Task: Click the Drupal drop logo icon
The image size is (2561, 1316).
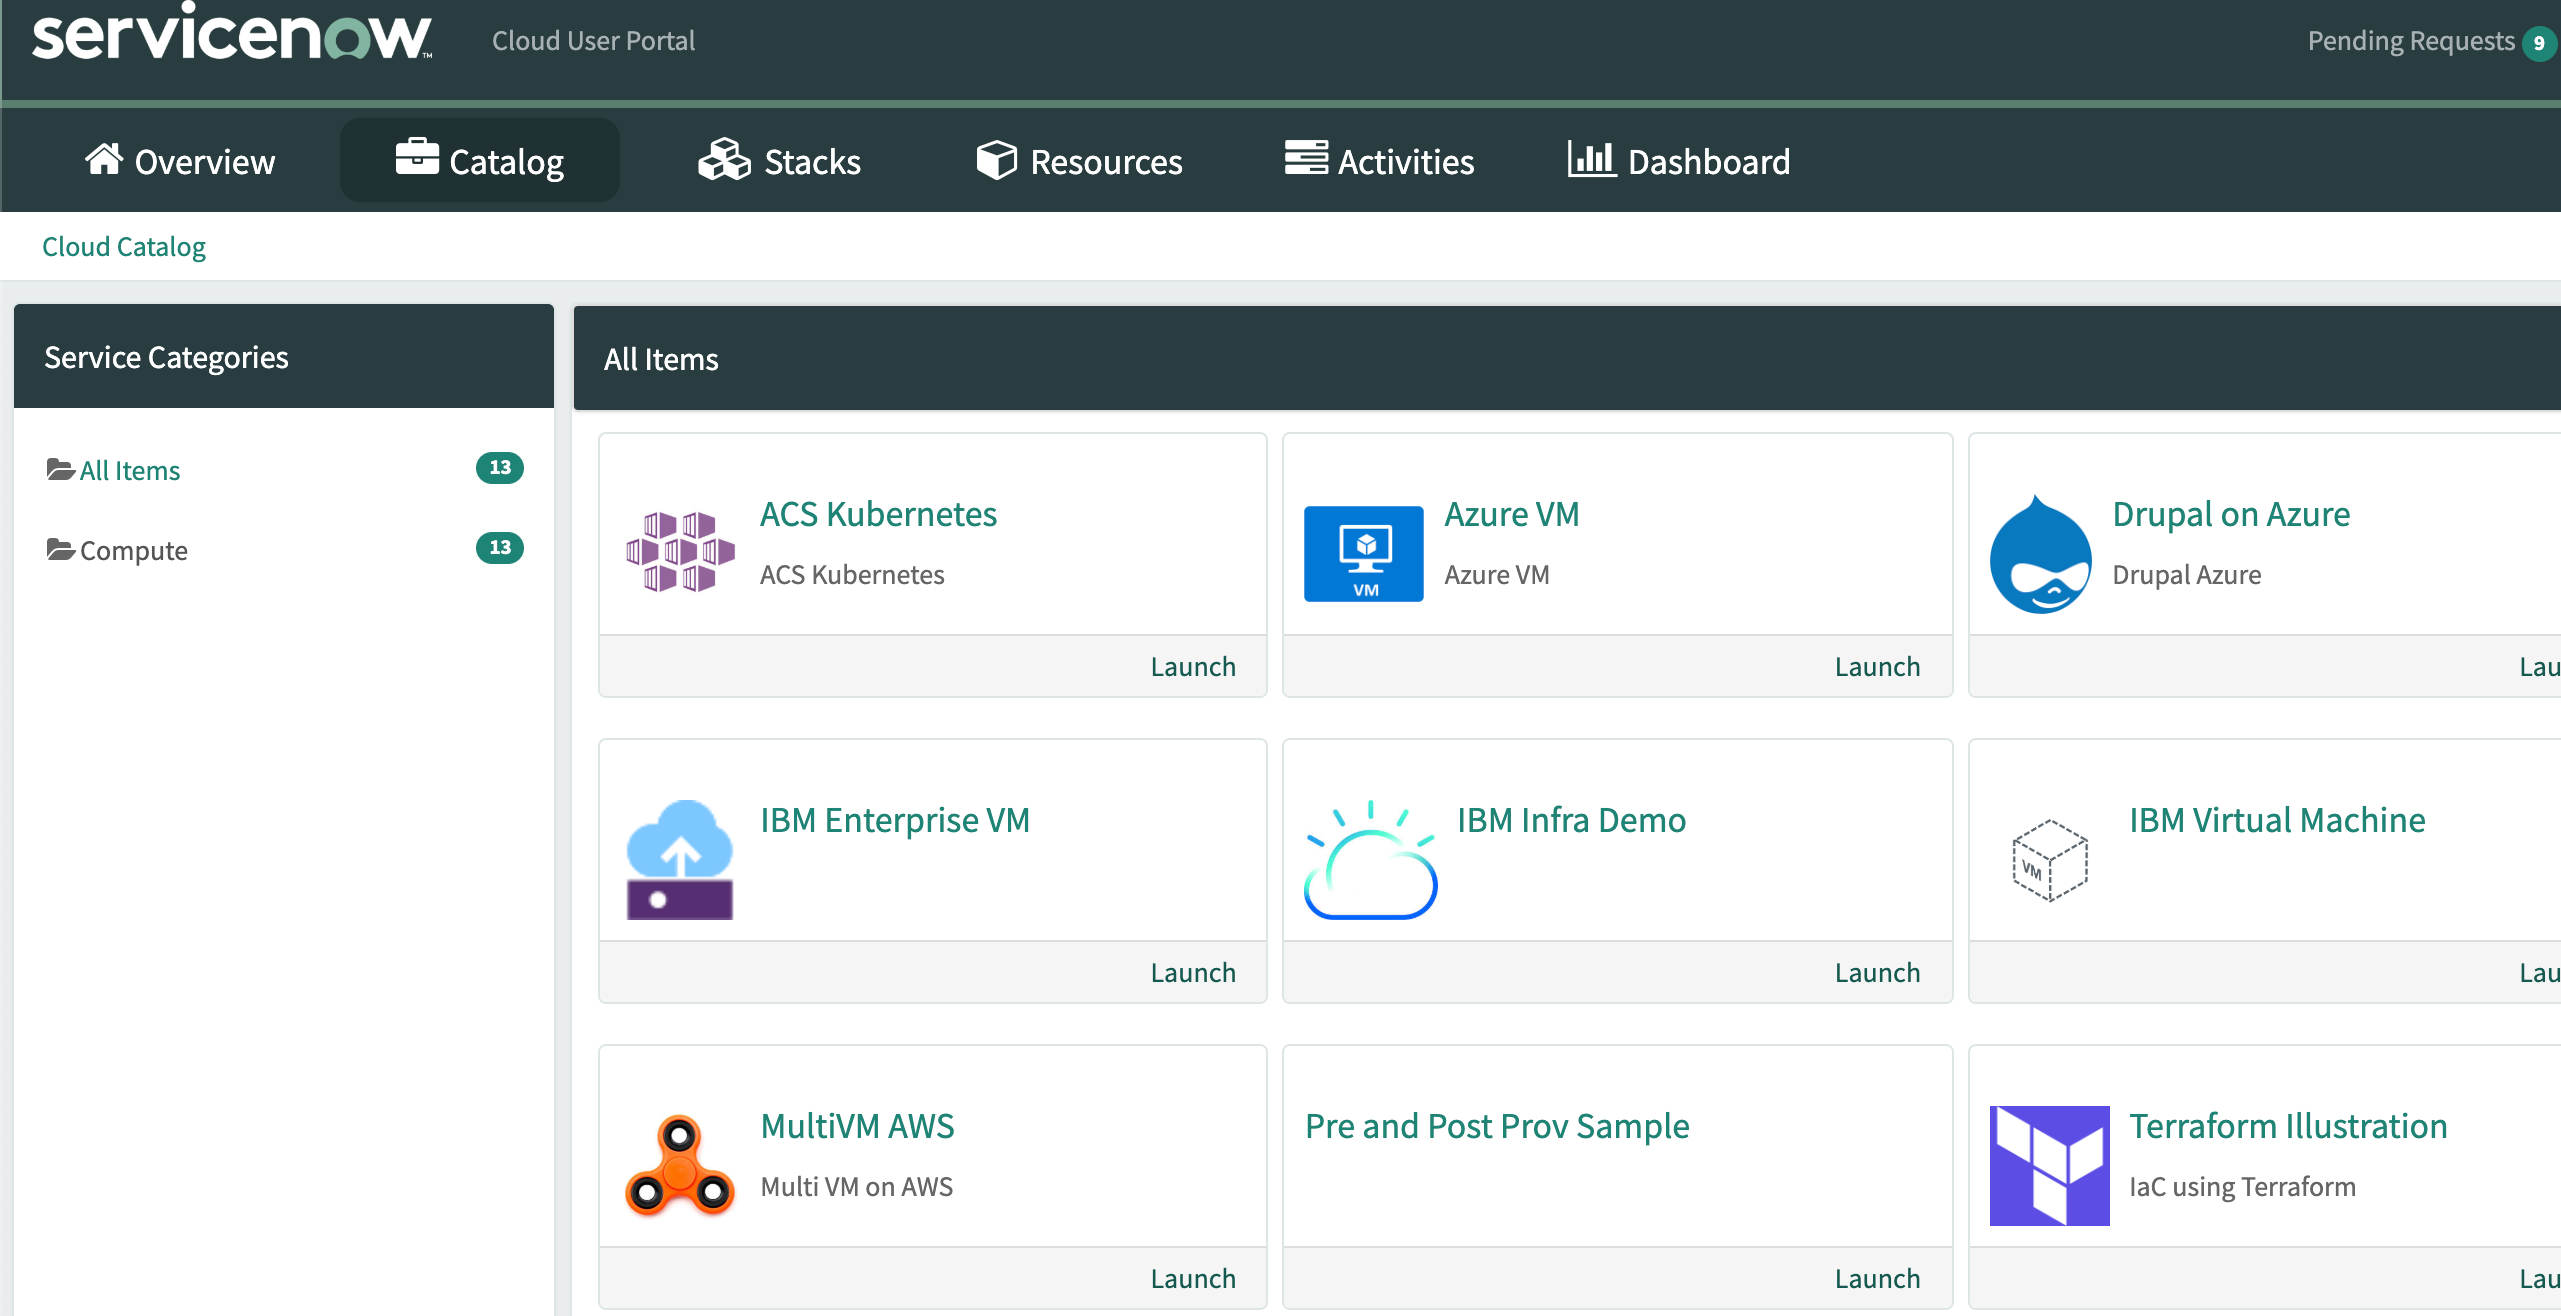Action: pos(2040,553)
